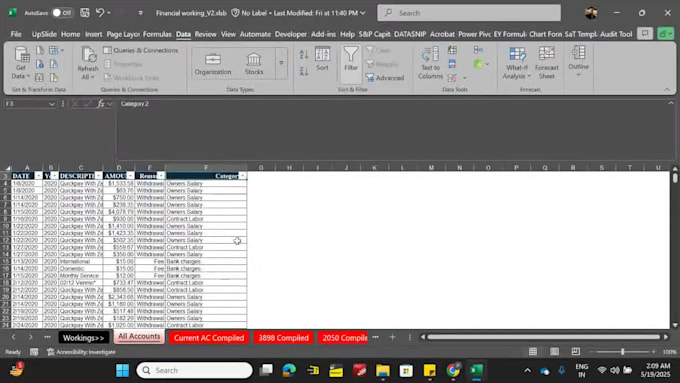
Task: Click the Consolidate icon
Action: coord(478,50)
